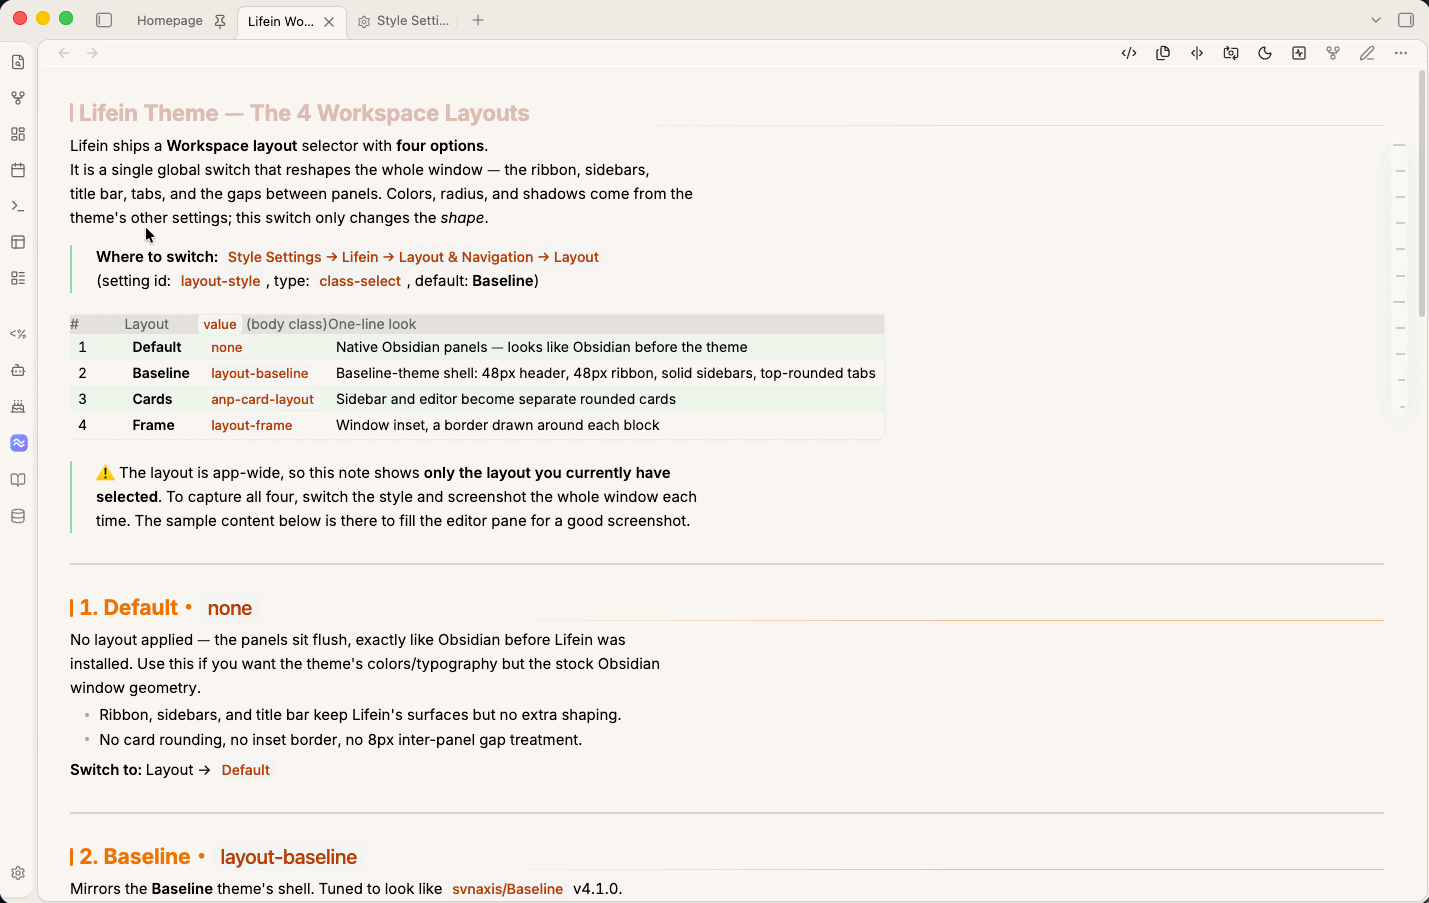Click the birthday cake icon in ribbon
This screenshot has width=1429, height=903.
pyautogui.click(x=18, y=407)
